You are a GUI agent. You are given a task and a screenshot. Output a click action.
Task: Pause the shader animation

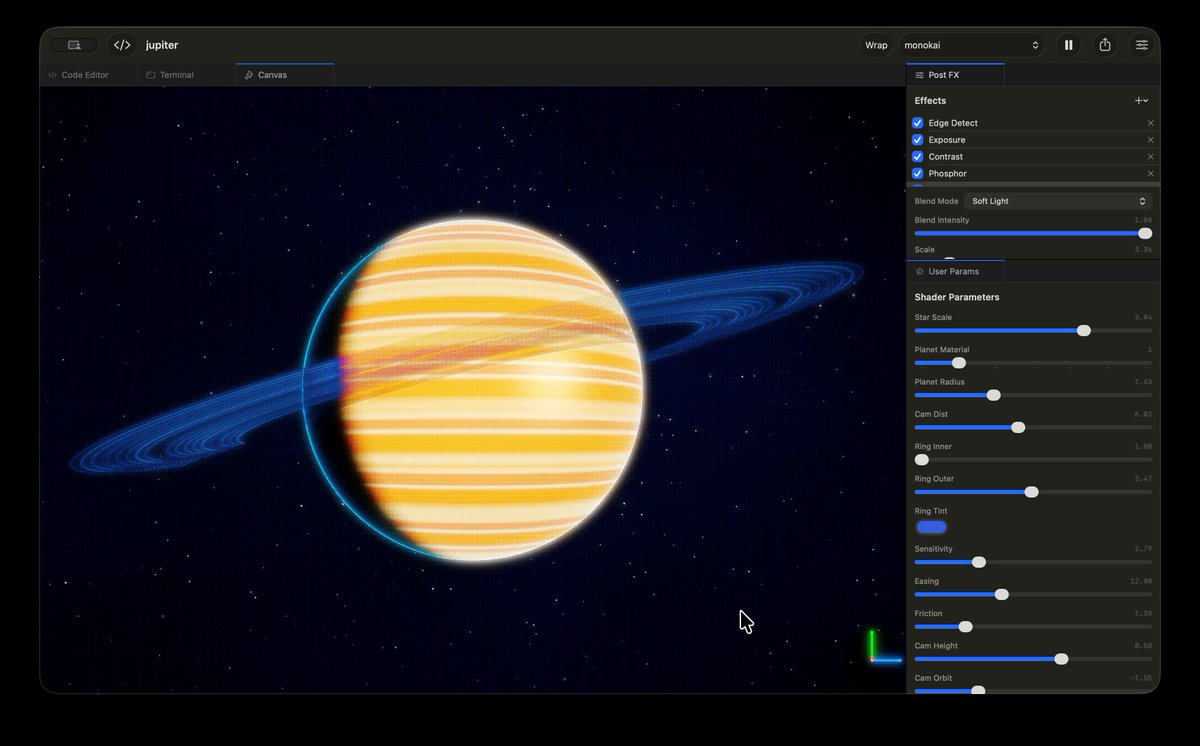pyautogui.click(x=1069, y=45)
